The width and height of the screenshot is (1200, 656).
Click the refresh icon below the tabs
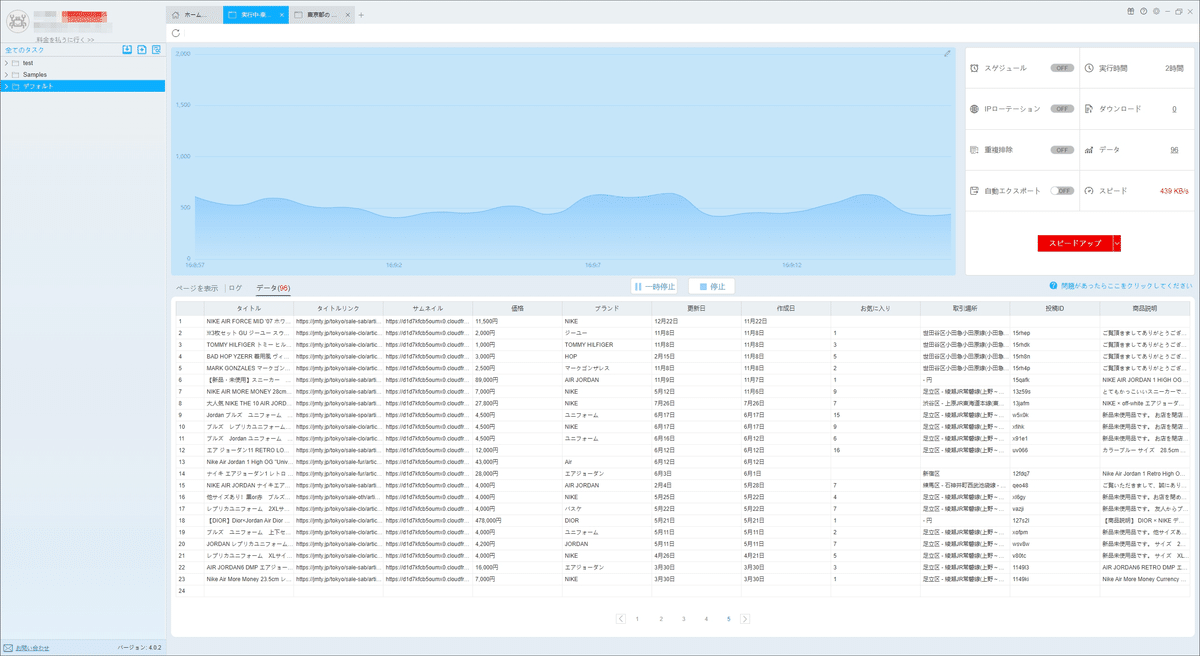click(x=176, y=33)
